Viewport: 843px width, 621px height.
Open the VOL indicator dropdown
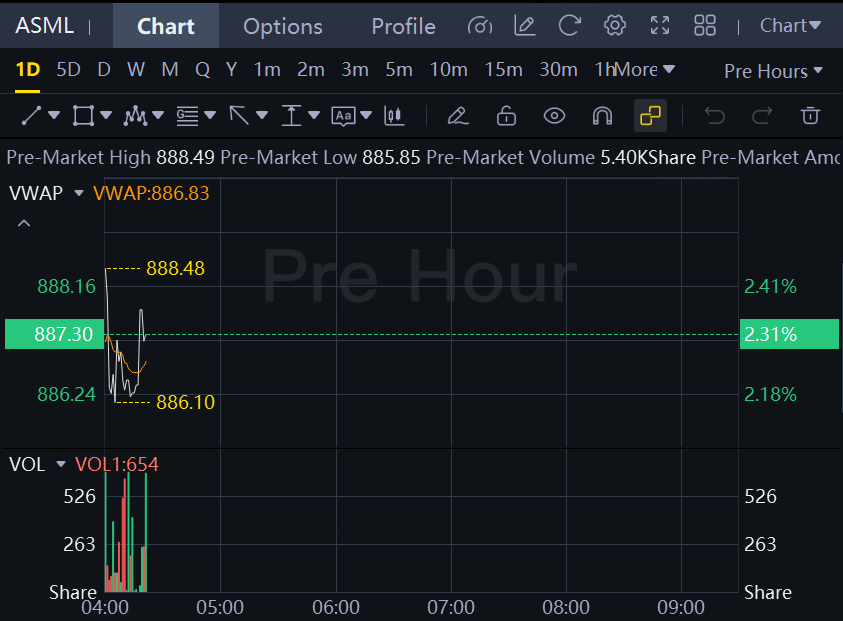[61, 464]
